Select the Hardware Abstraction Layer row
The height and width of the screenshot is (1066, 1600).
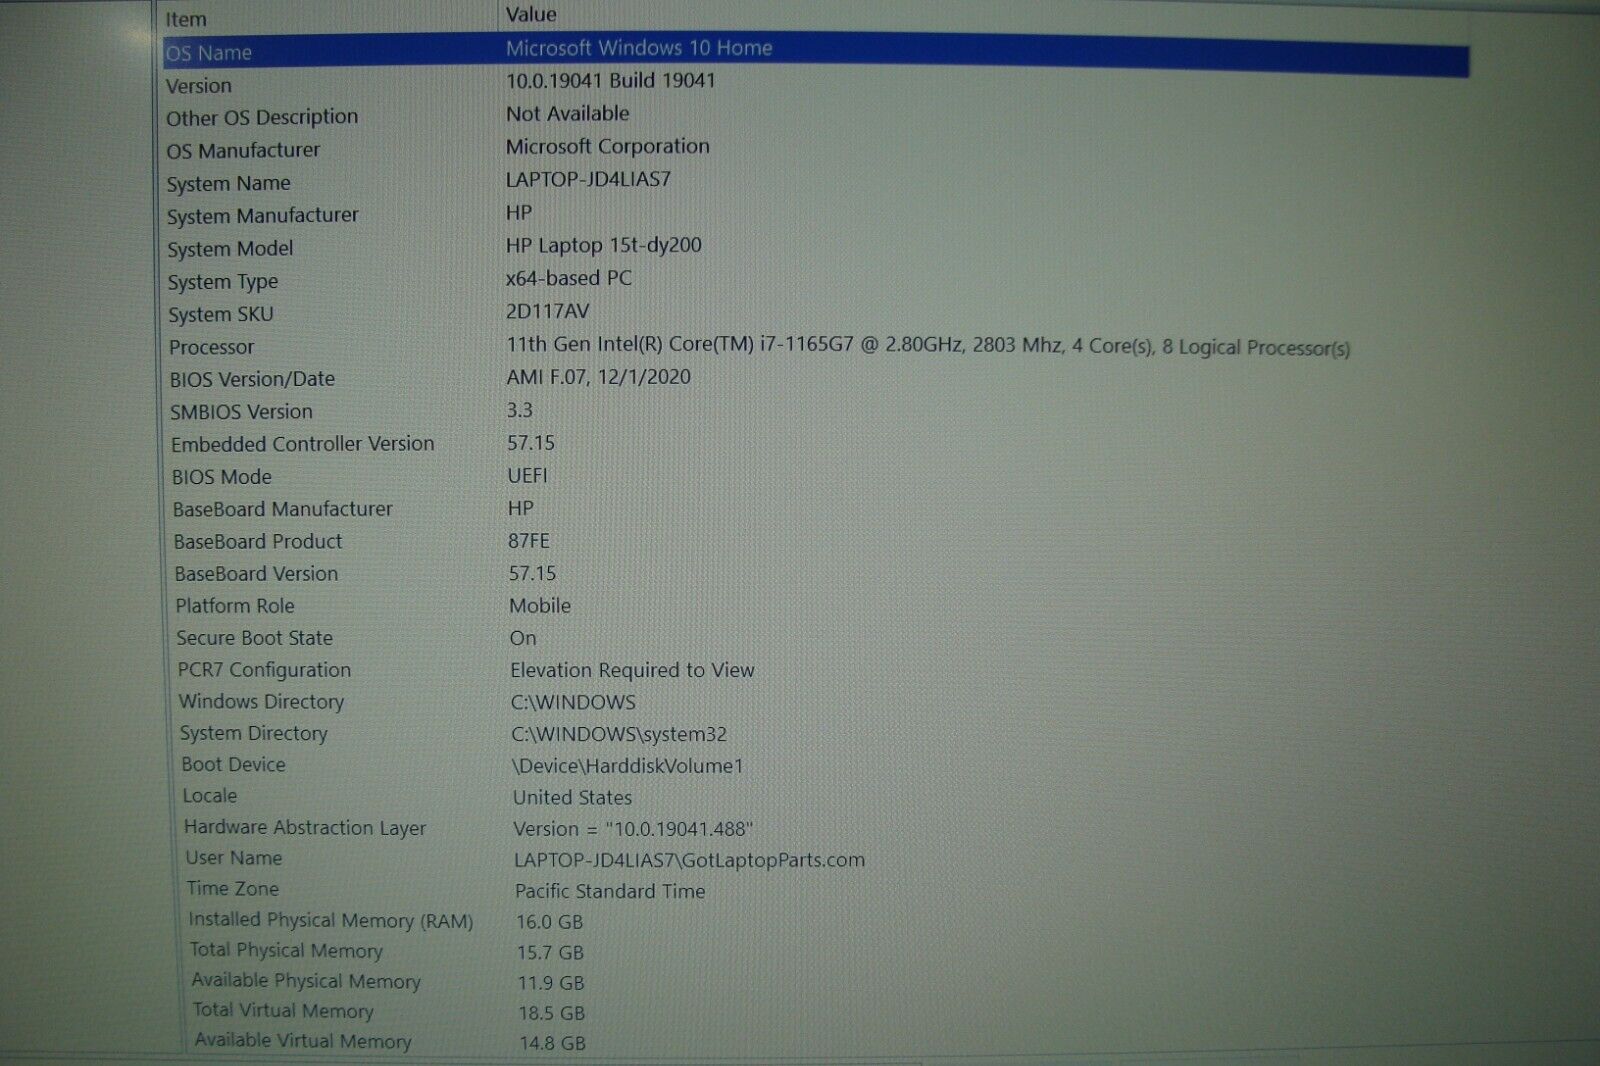tap(305, 828)
